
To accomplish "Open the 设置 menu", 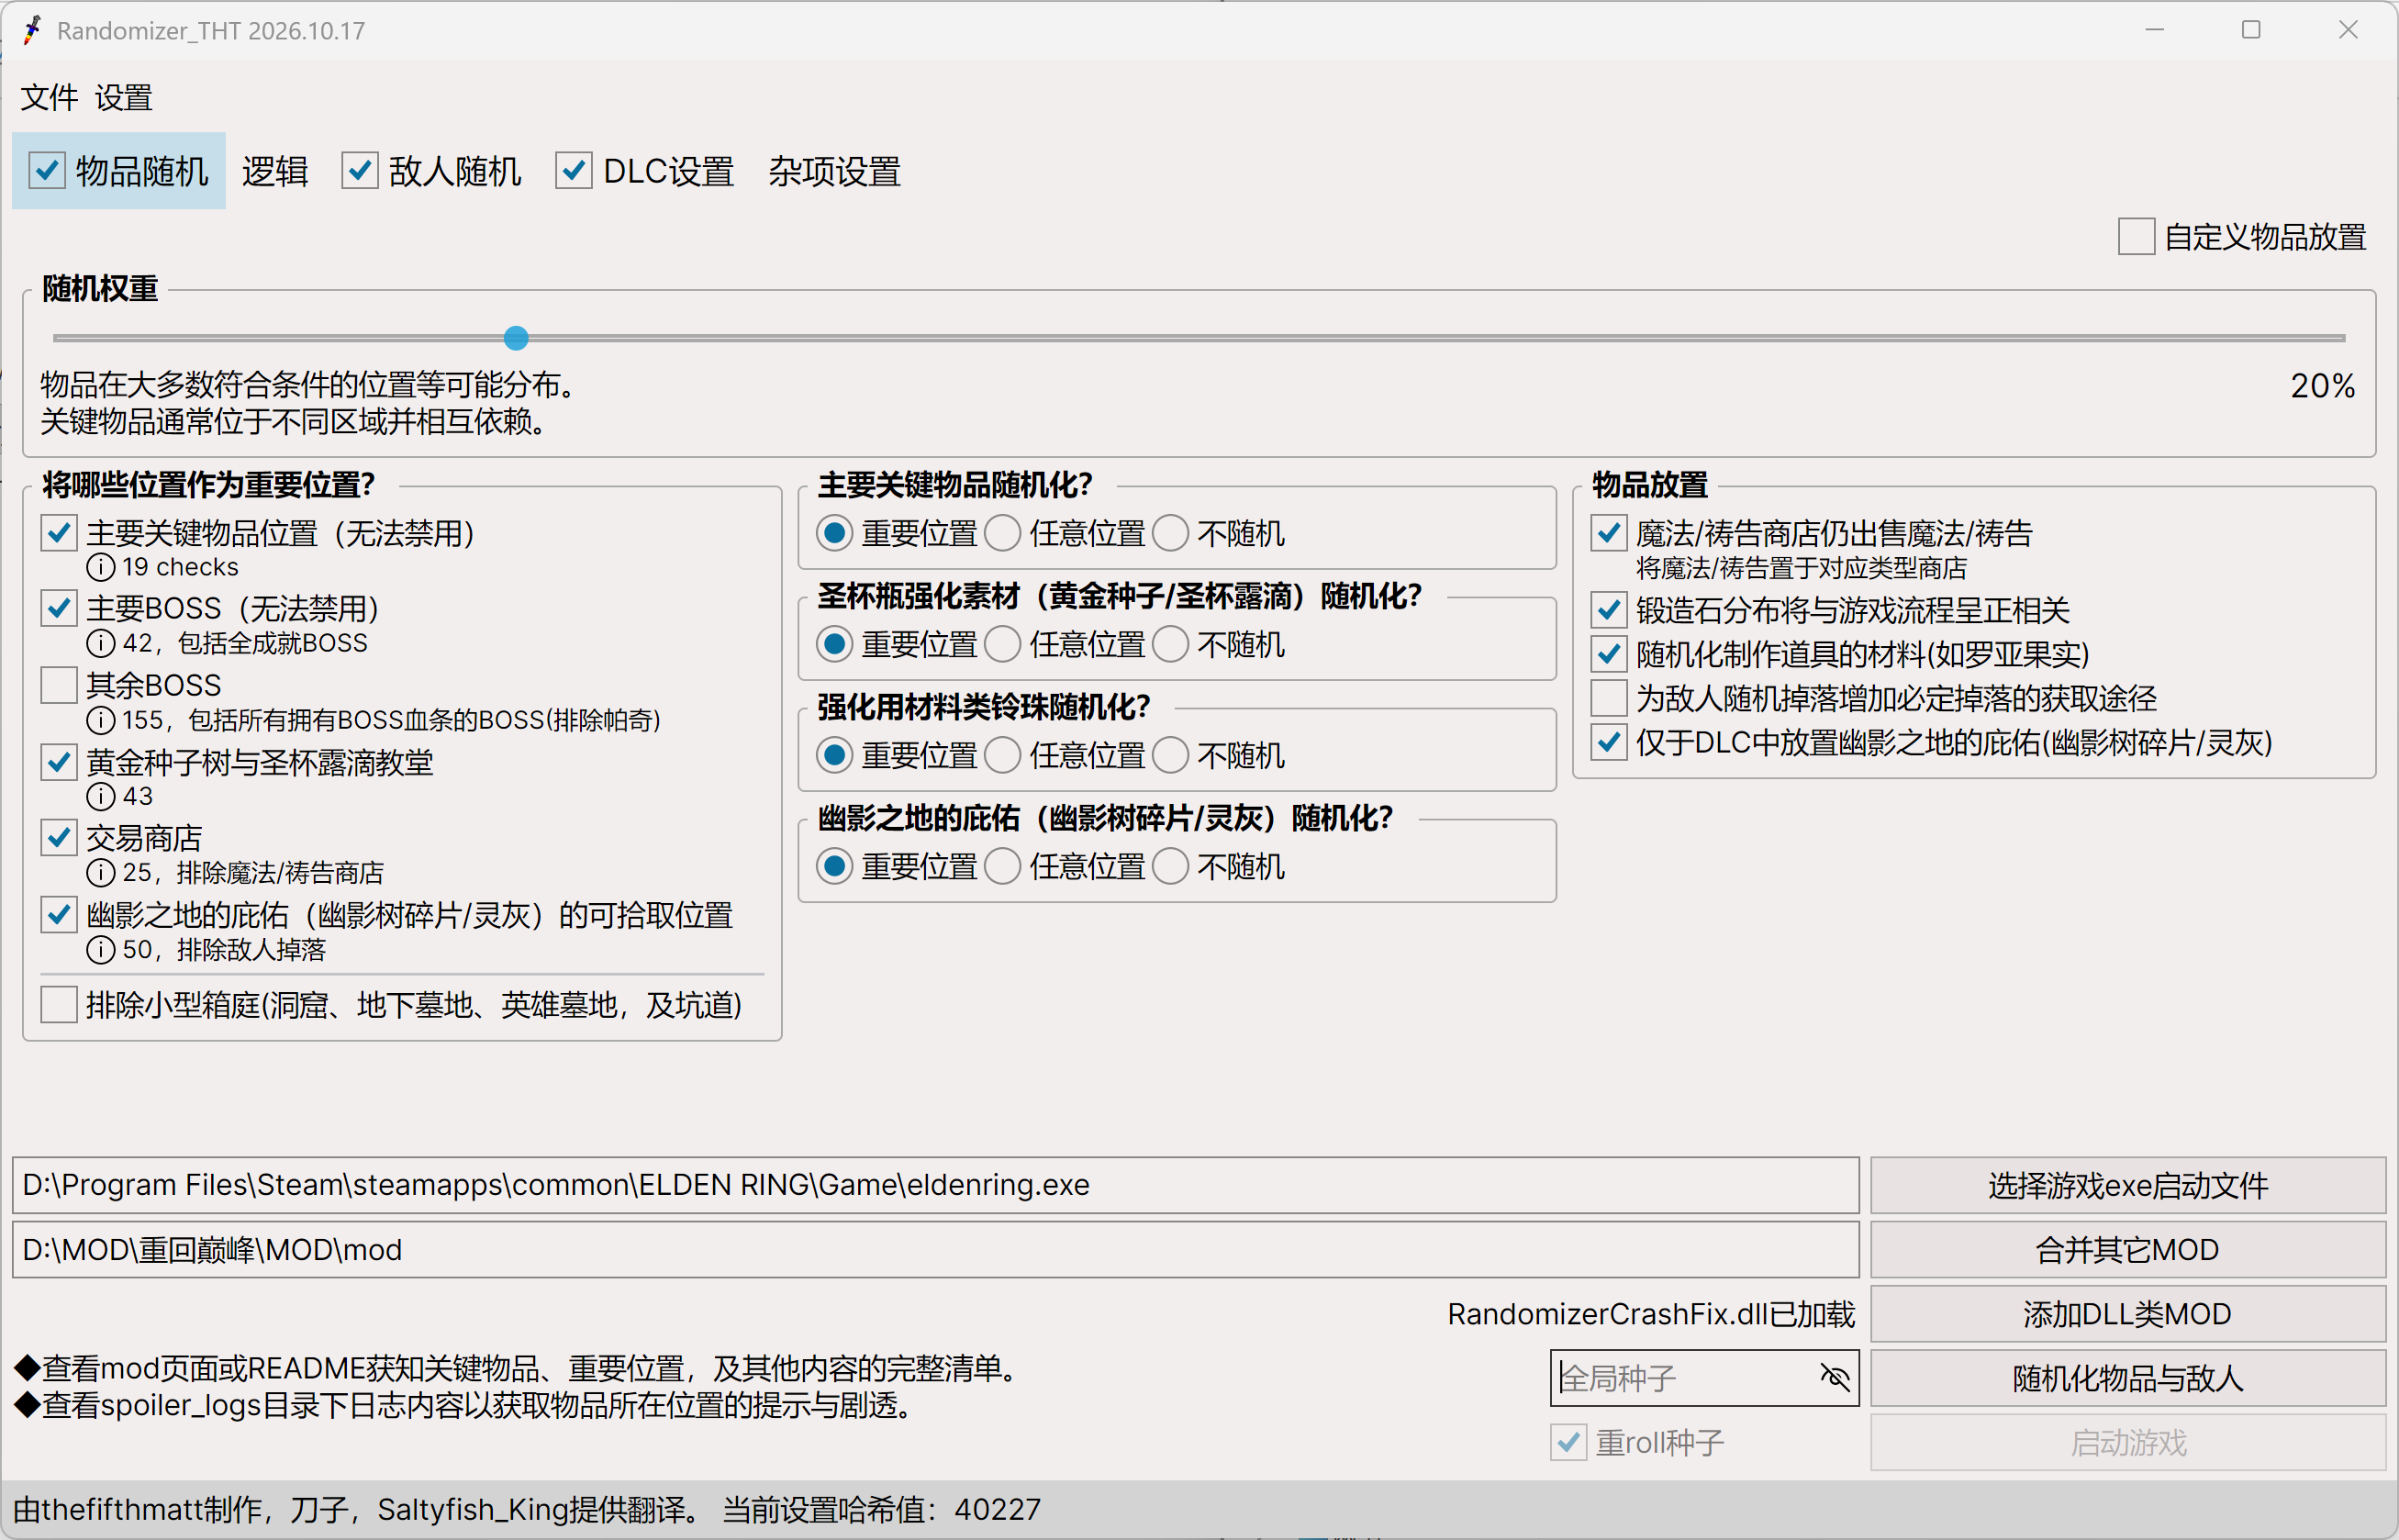I will pyautogui.click(x=124, y=98).
